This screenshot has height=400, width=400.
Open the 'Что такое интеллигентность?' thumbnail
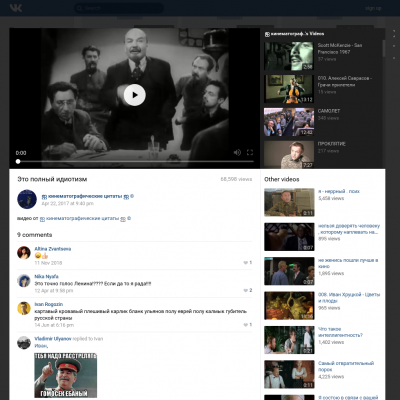coord(289,340)
